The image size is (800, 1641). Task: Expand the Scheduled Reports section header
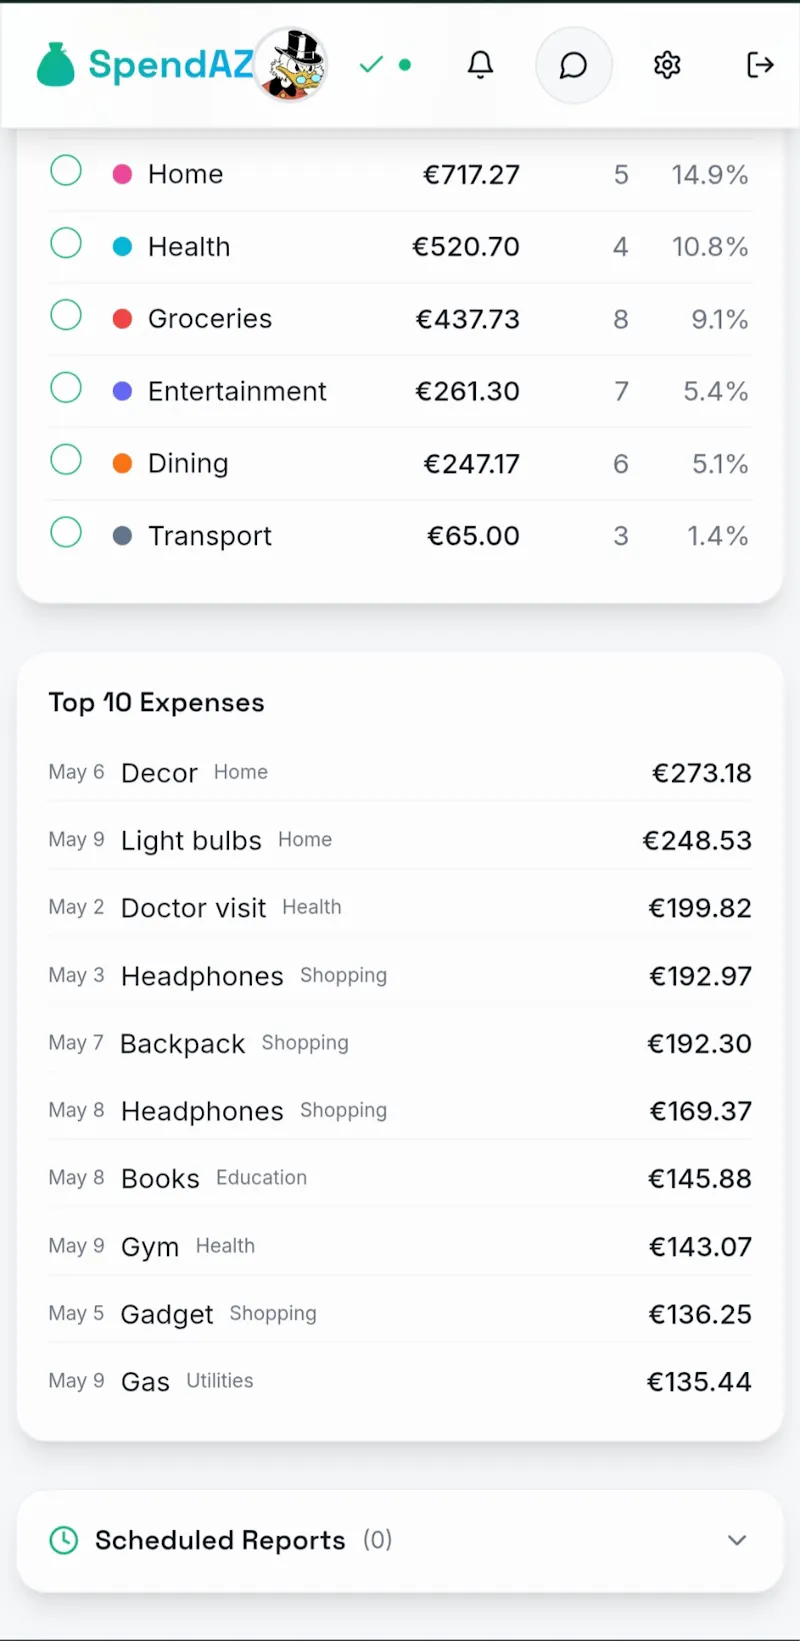(400, 1541)
